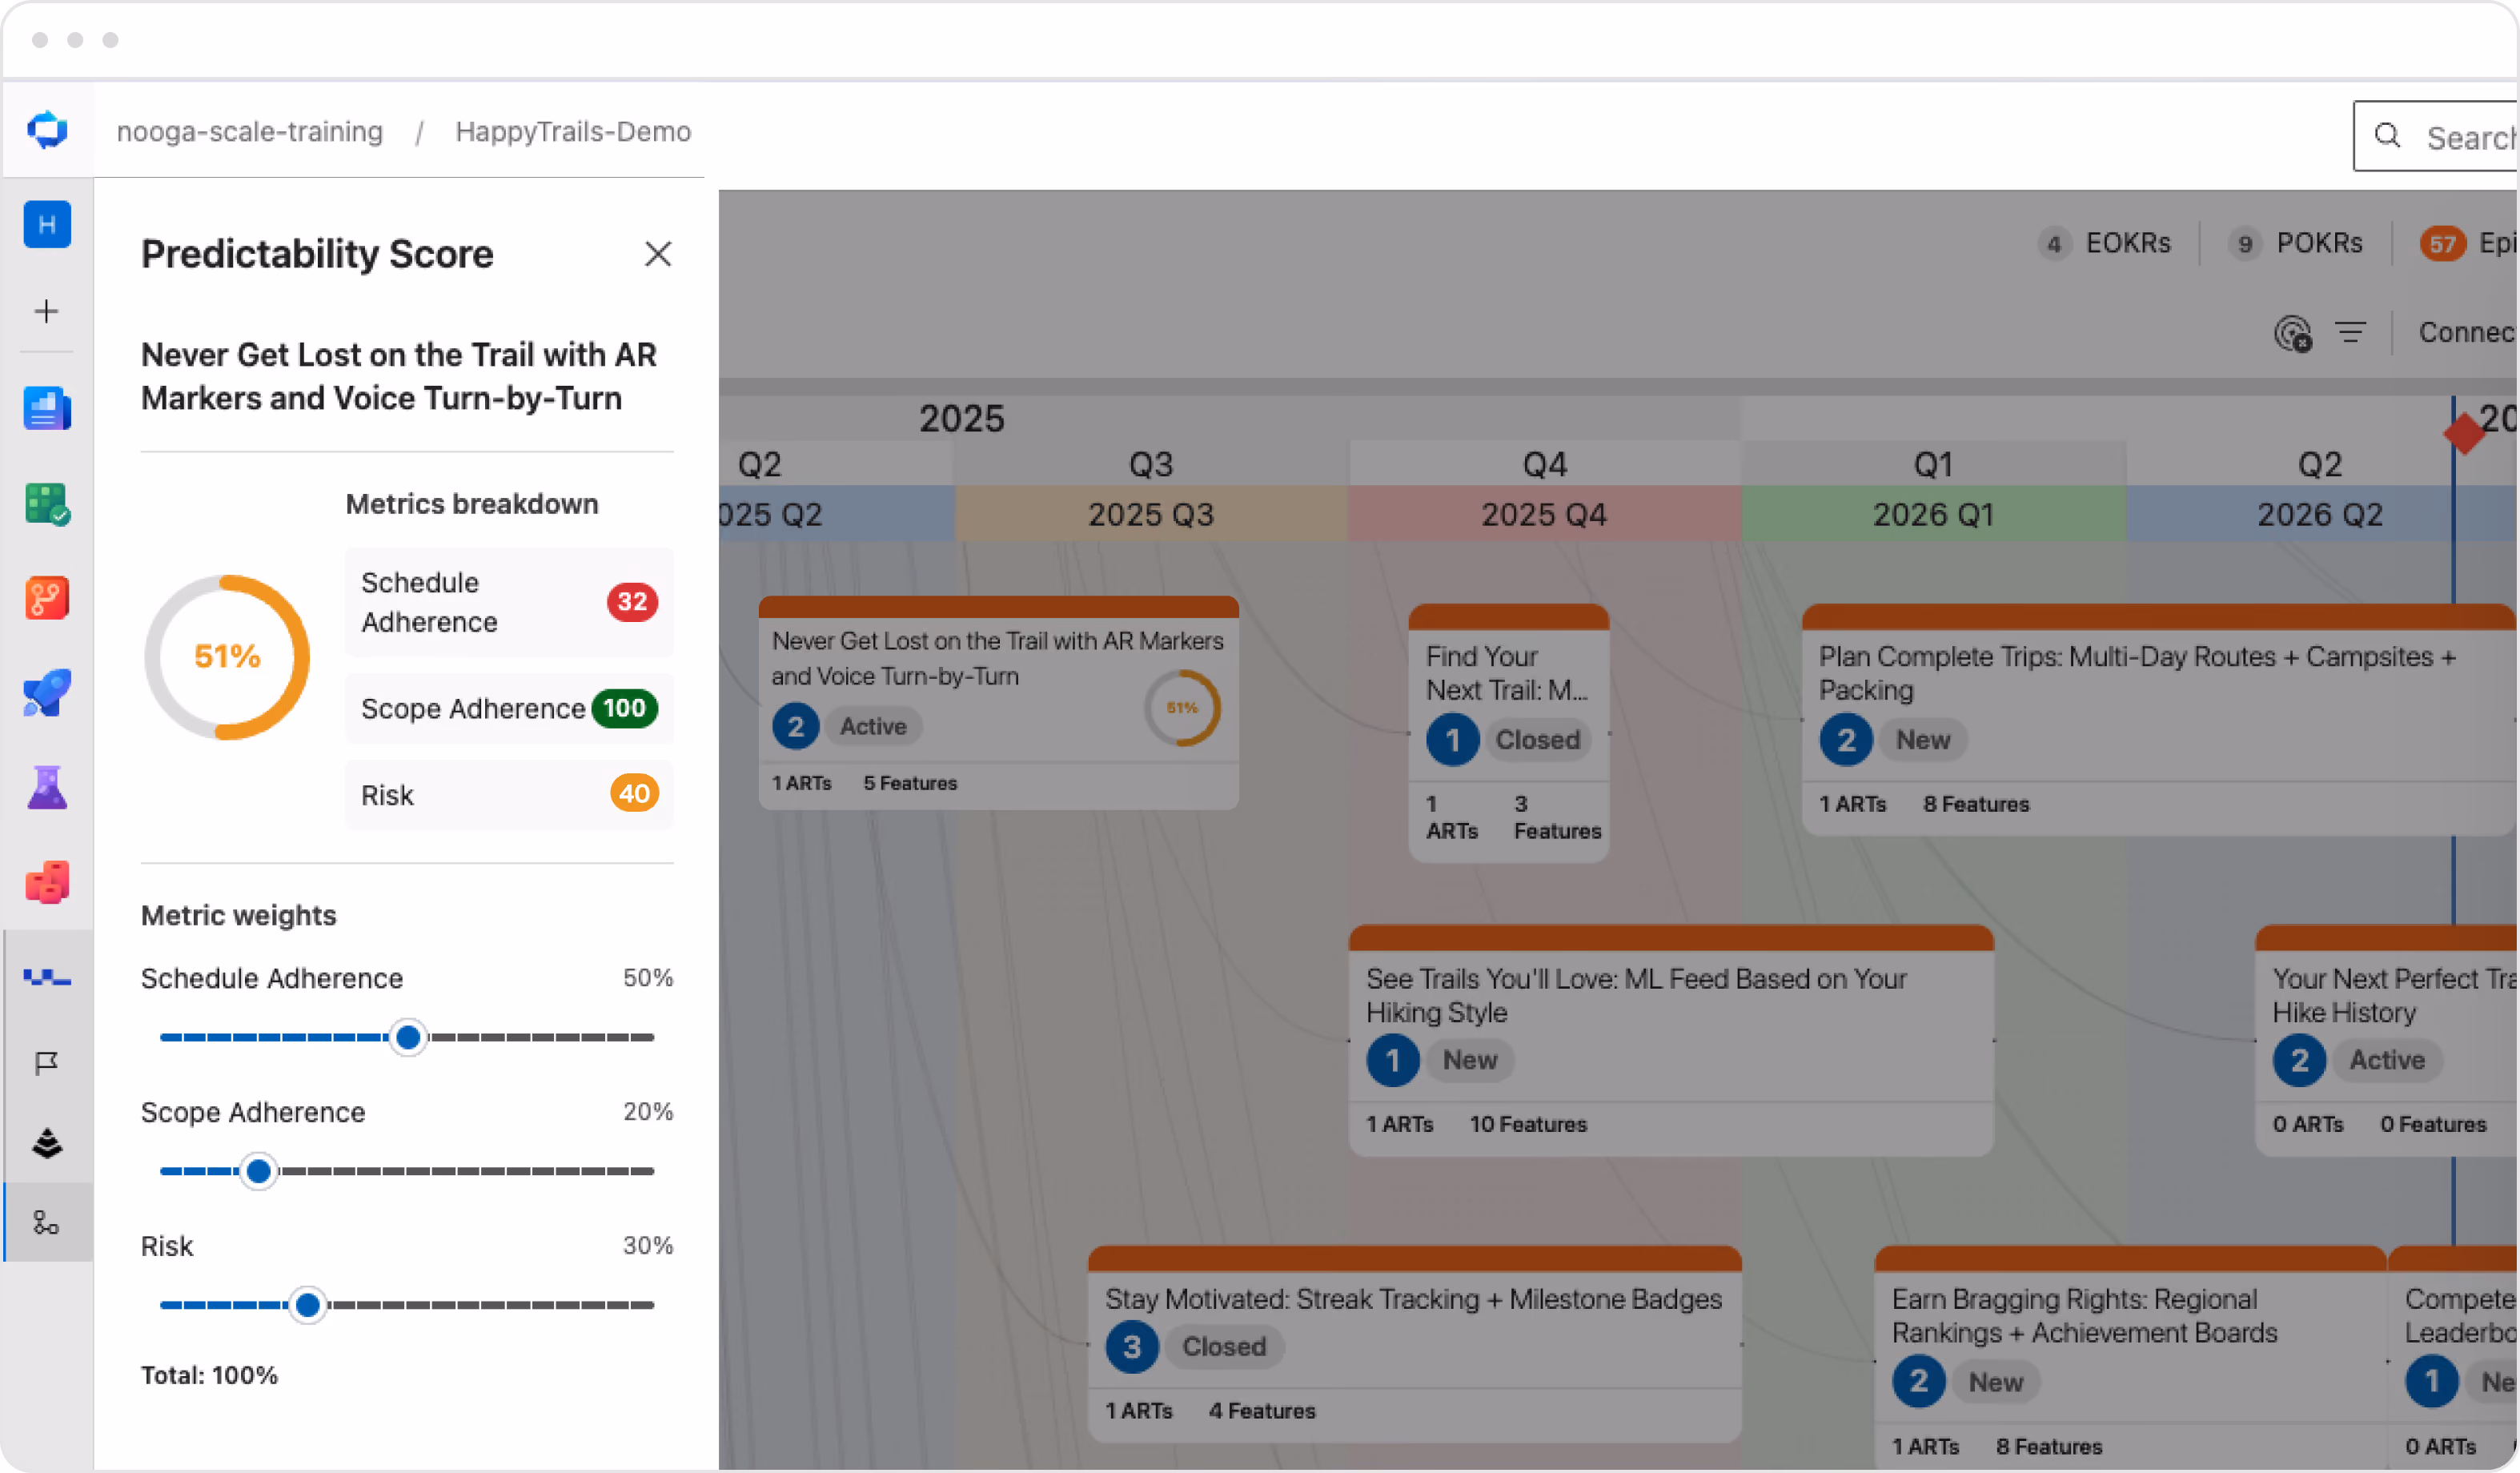Click the filter lines icon
Viewport: 2520px width, 1473px height.
point(2351,332)
